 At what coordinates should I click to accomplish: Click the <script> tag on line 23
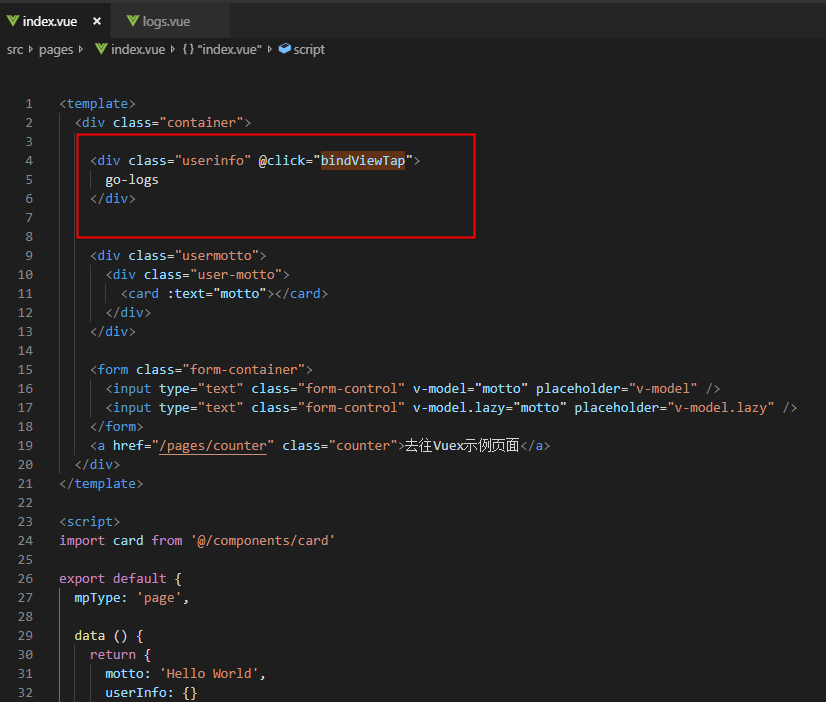coord(90,522)
